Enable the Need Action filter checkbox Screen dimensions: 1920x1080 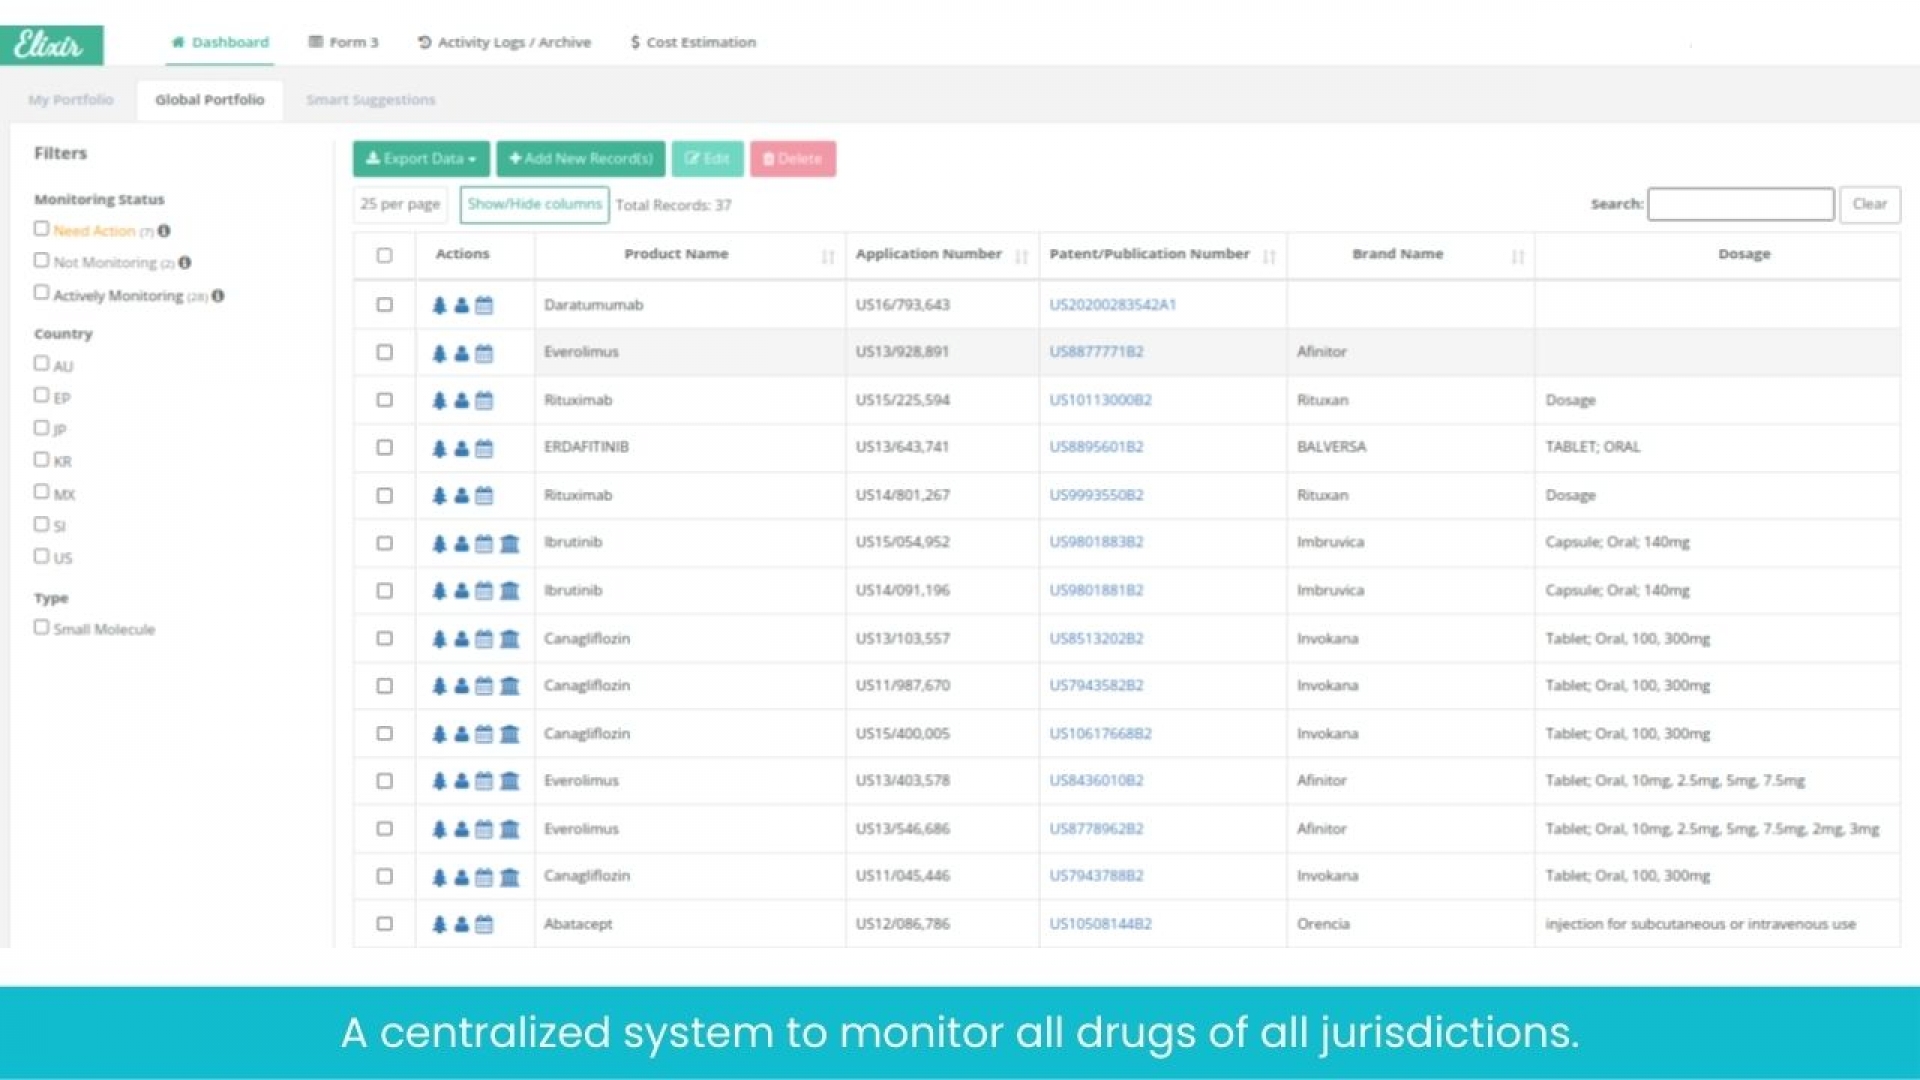(41, 229)
